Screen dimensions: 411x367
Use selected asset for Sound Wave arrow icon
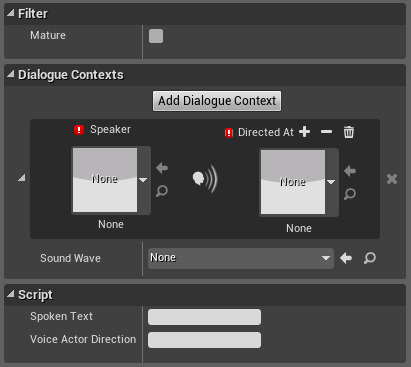[x=346, y=258]
